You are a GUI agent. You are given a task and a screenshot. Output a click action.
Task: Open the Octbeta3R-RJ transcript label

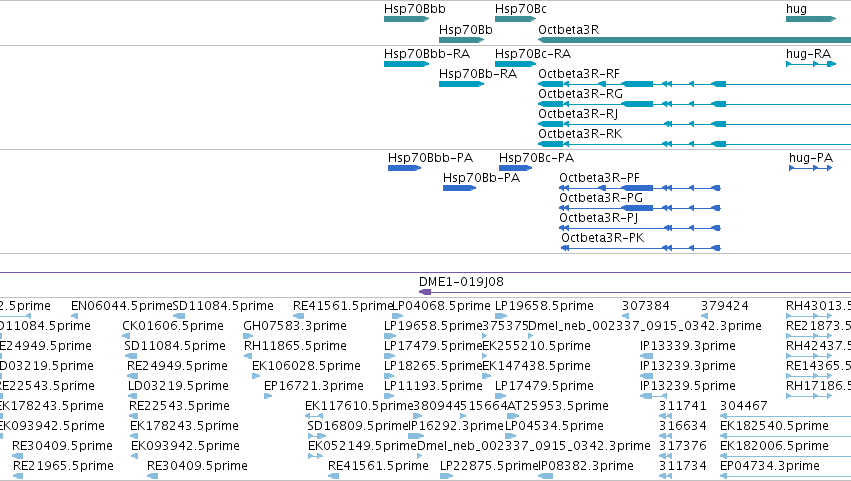pyautogui.click(x=578, y=114)
